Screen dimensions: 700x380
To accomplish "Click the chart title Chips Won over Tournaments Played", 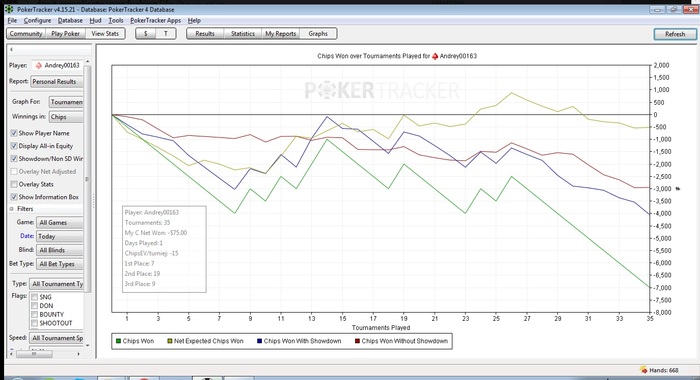I will (397, 56).
